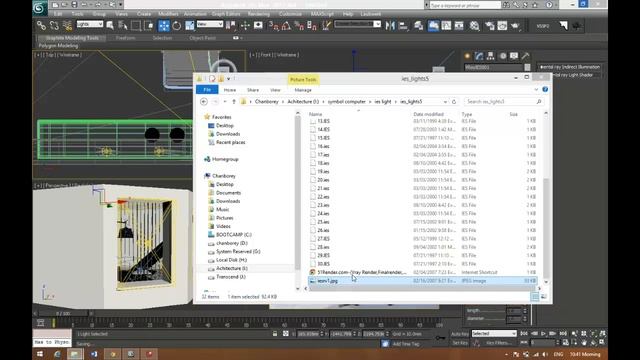Choose the Rectangular Selection Region tool
Image resolution: width=640 pixels, height=360 pixels.
[x=136, y=26]
